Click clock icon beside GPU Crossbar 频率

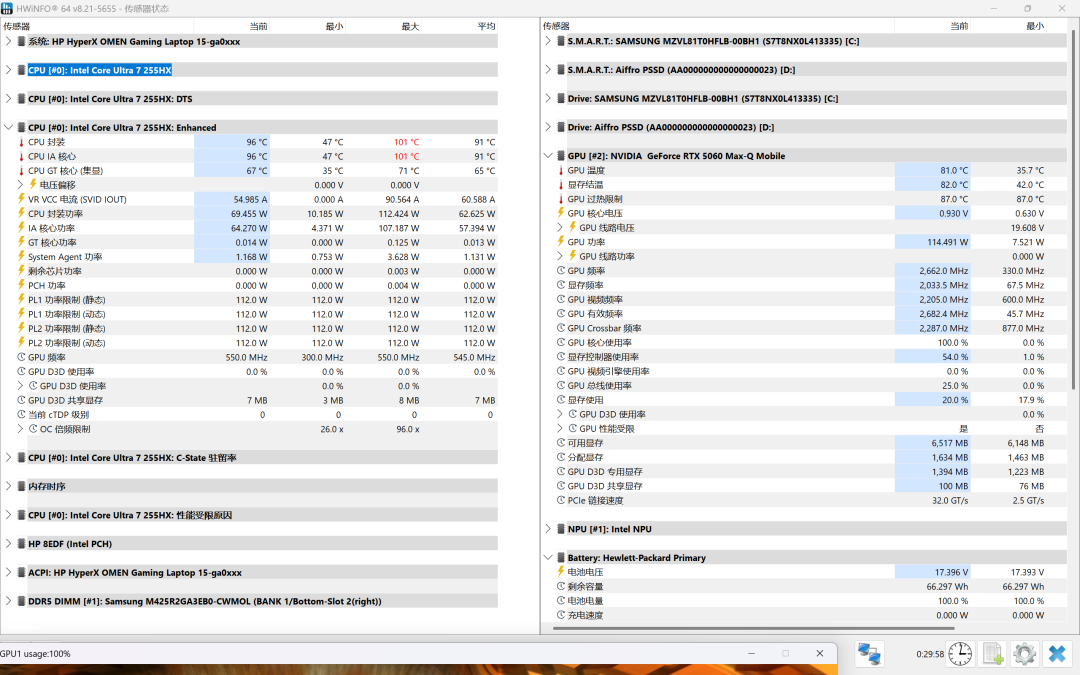[x=561, y=329]
